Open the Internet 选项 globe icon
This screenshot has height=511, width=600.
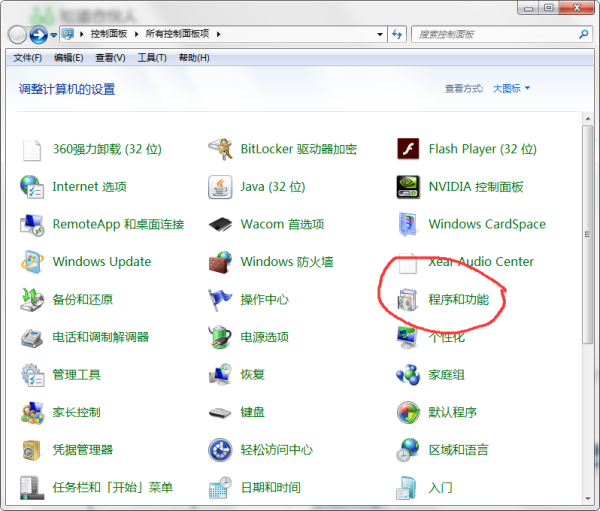coord(32,187)
